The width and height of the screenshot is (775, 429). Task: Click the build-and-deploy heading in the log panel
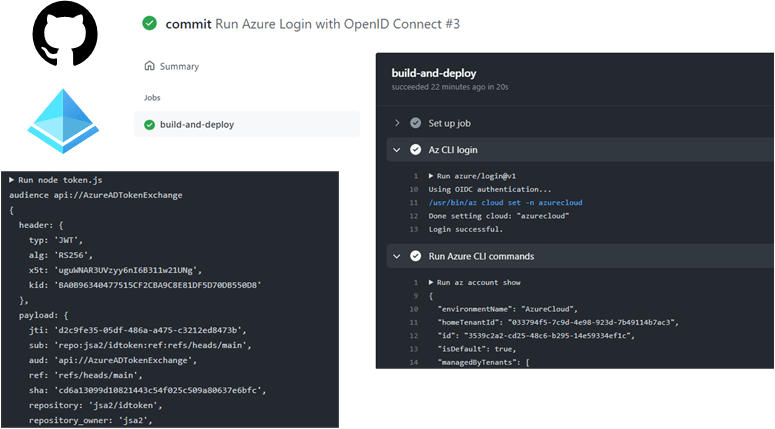(x=433, y=73)
